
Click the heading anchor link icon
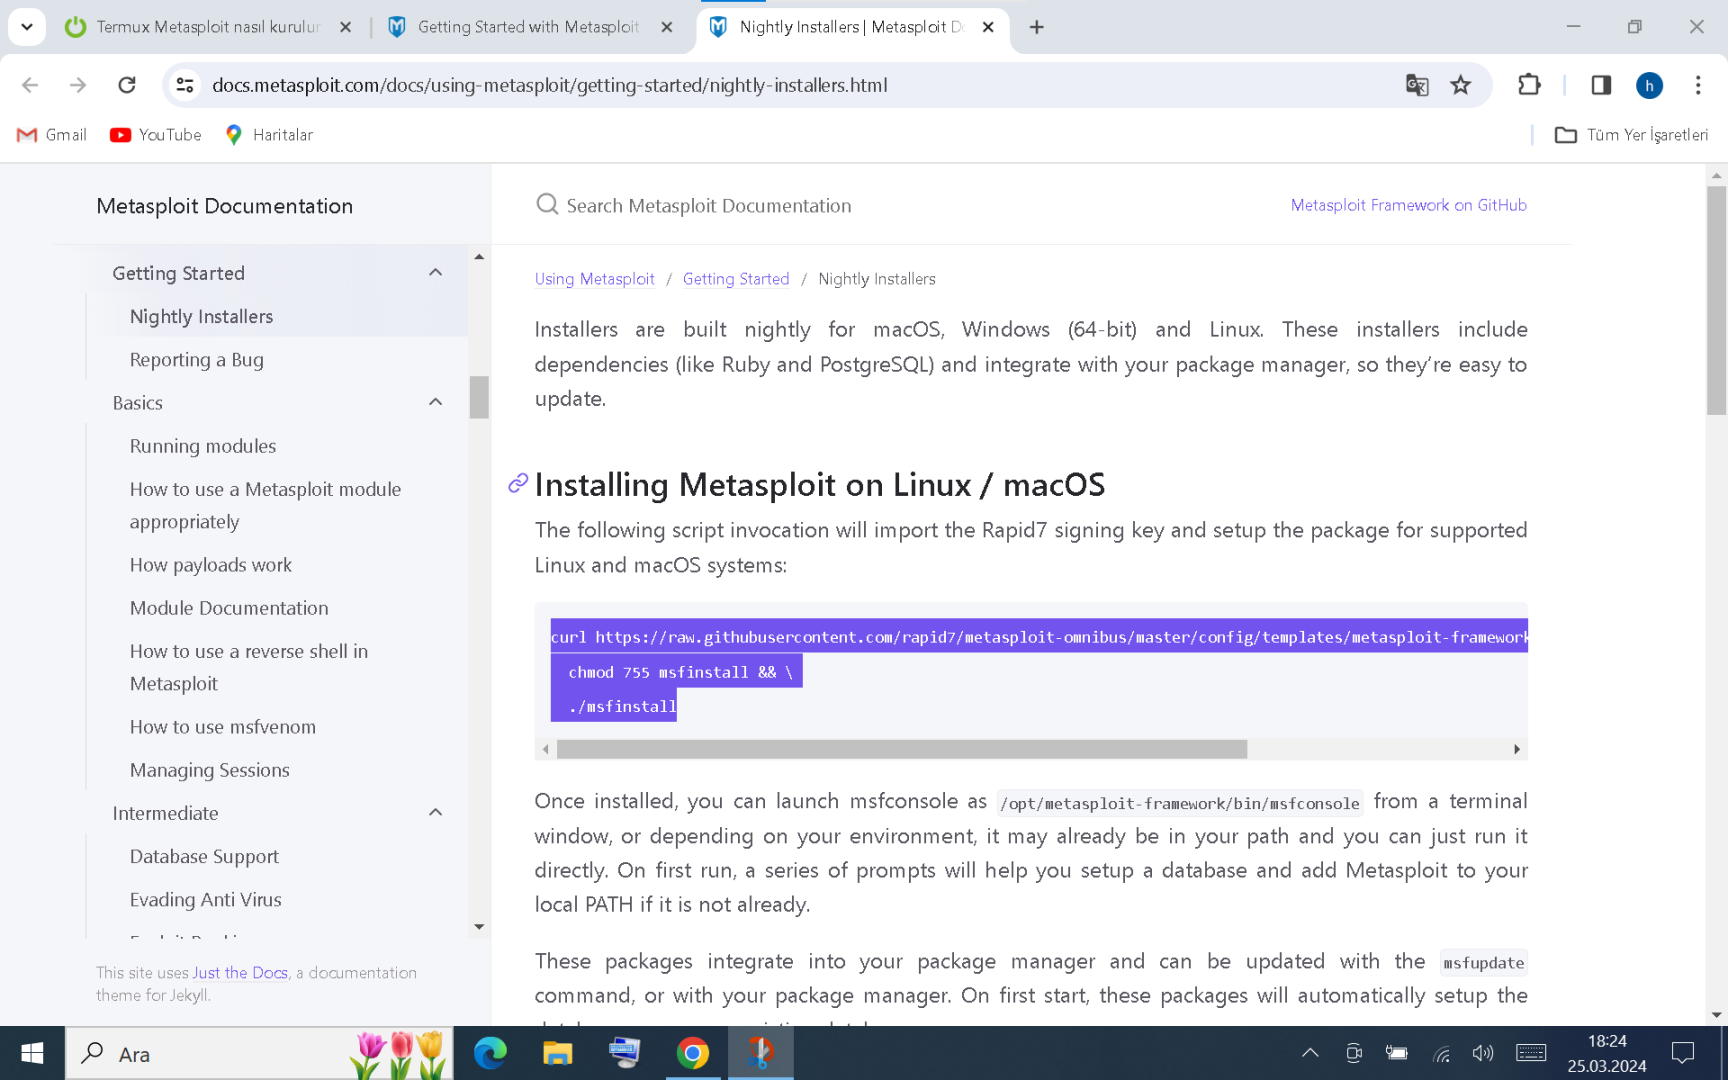tap(518, 484)
